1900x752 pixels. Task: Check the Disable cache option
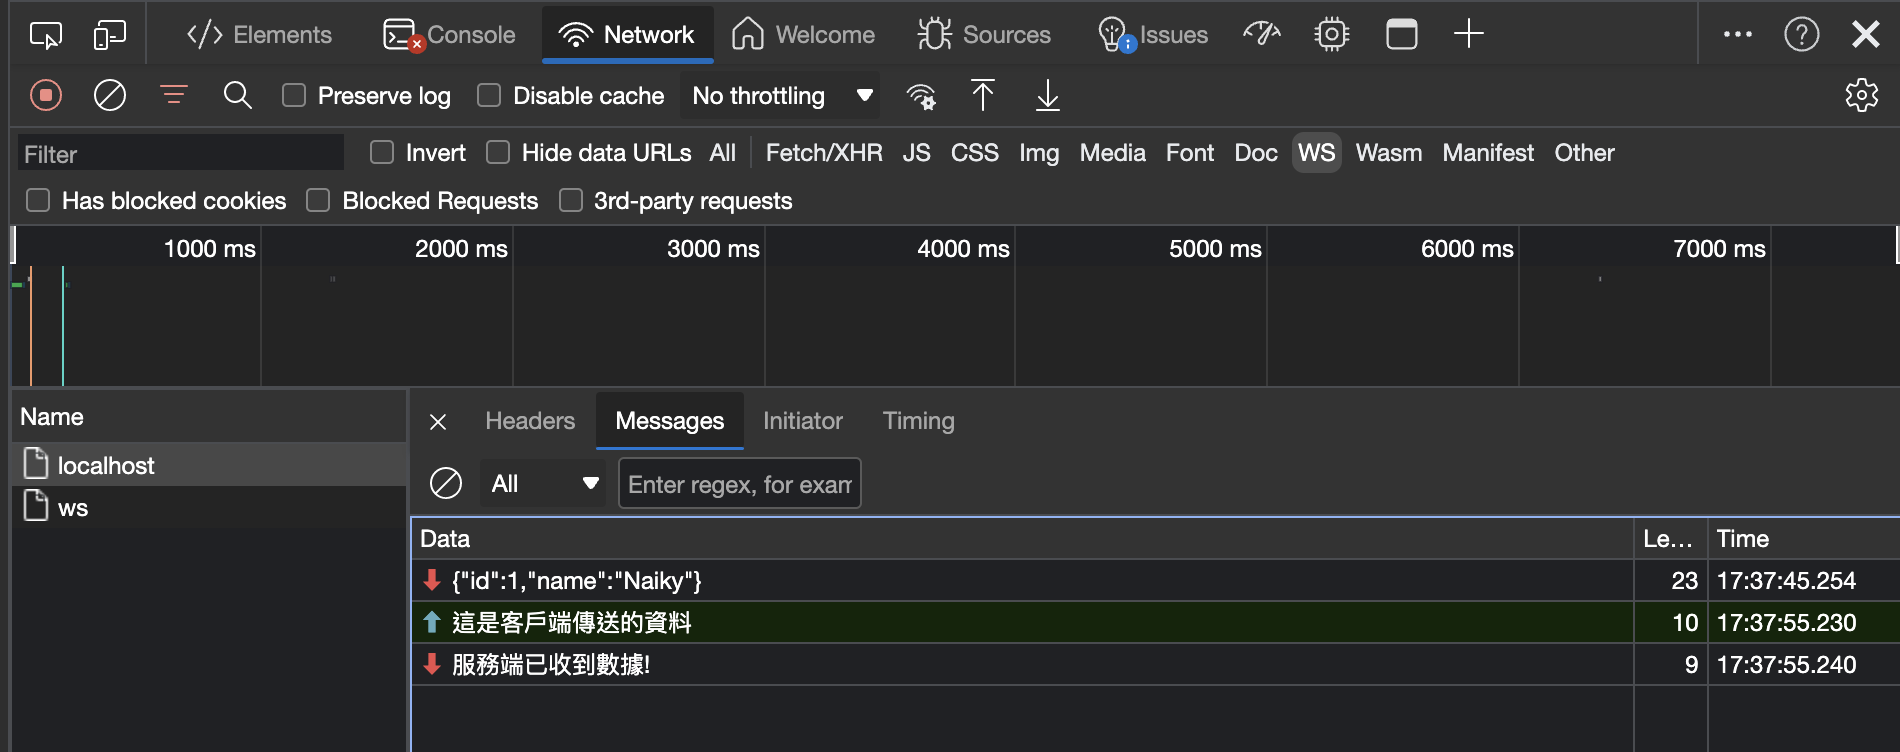tap(489, 95)
